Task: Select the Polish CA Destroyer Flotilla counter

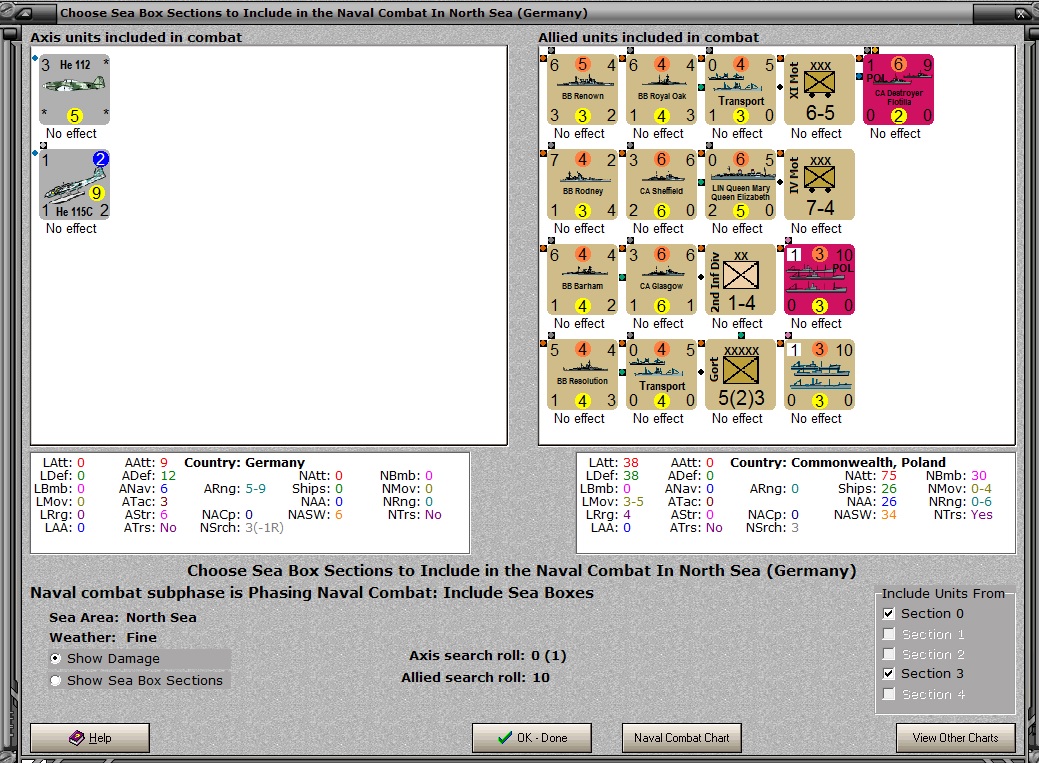Action: pyautogui.click(x=899, y=89)
